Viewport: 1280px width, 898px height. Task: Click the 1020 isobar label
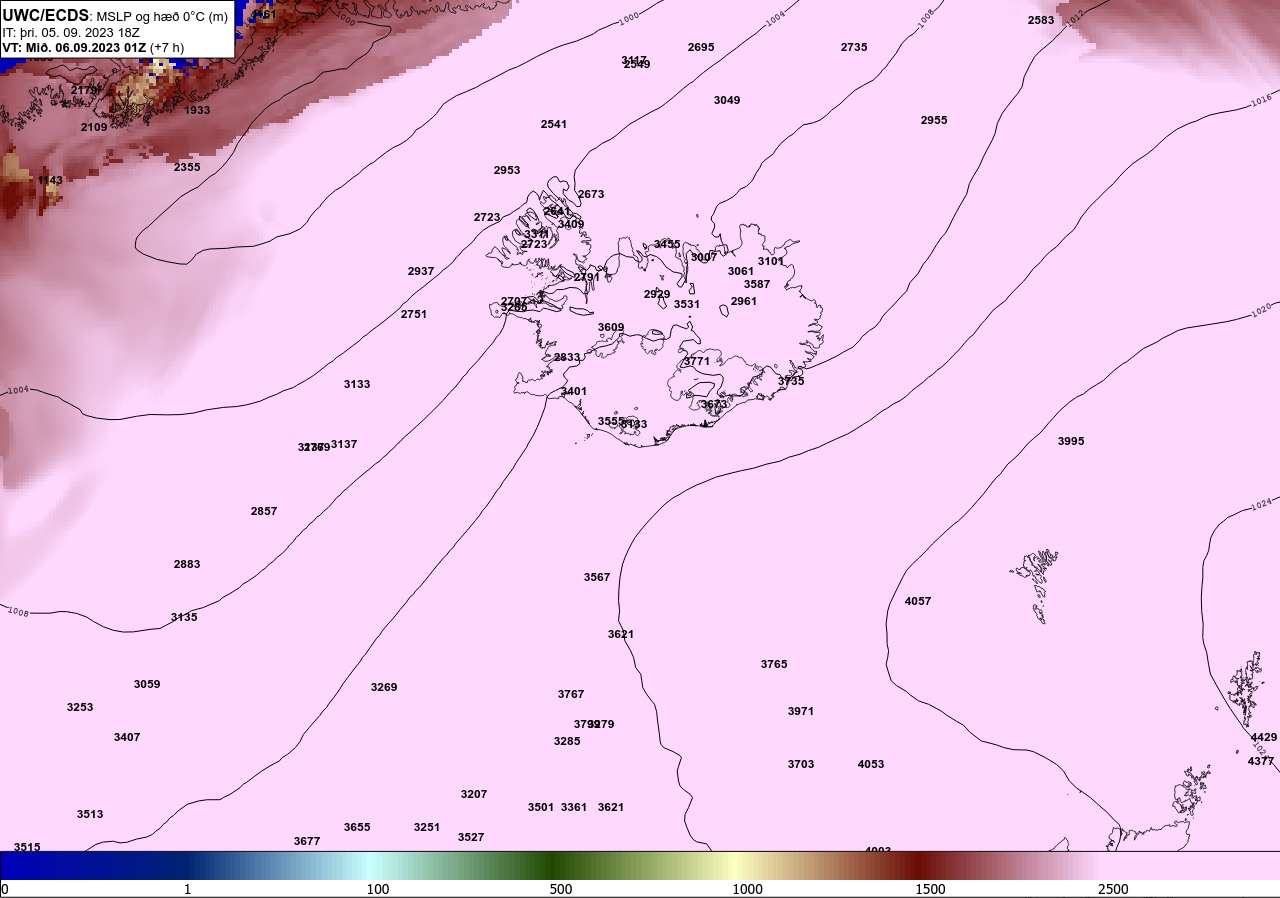click(1262, 310)
